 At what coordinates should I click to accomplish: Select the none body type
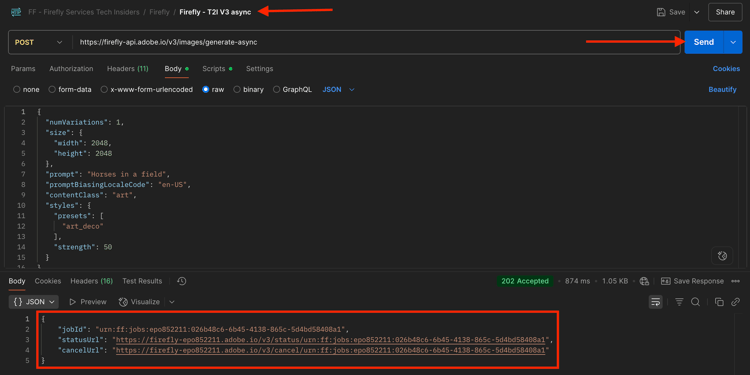26,89
